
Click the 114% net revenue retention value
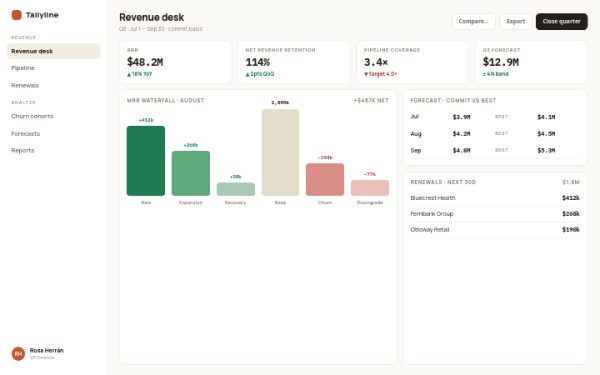click(258, 62)
